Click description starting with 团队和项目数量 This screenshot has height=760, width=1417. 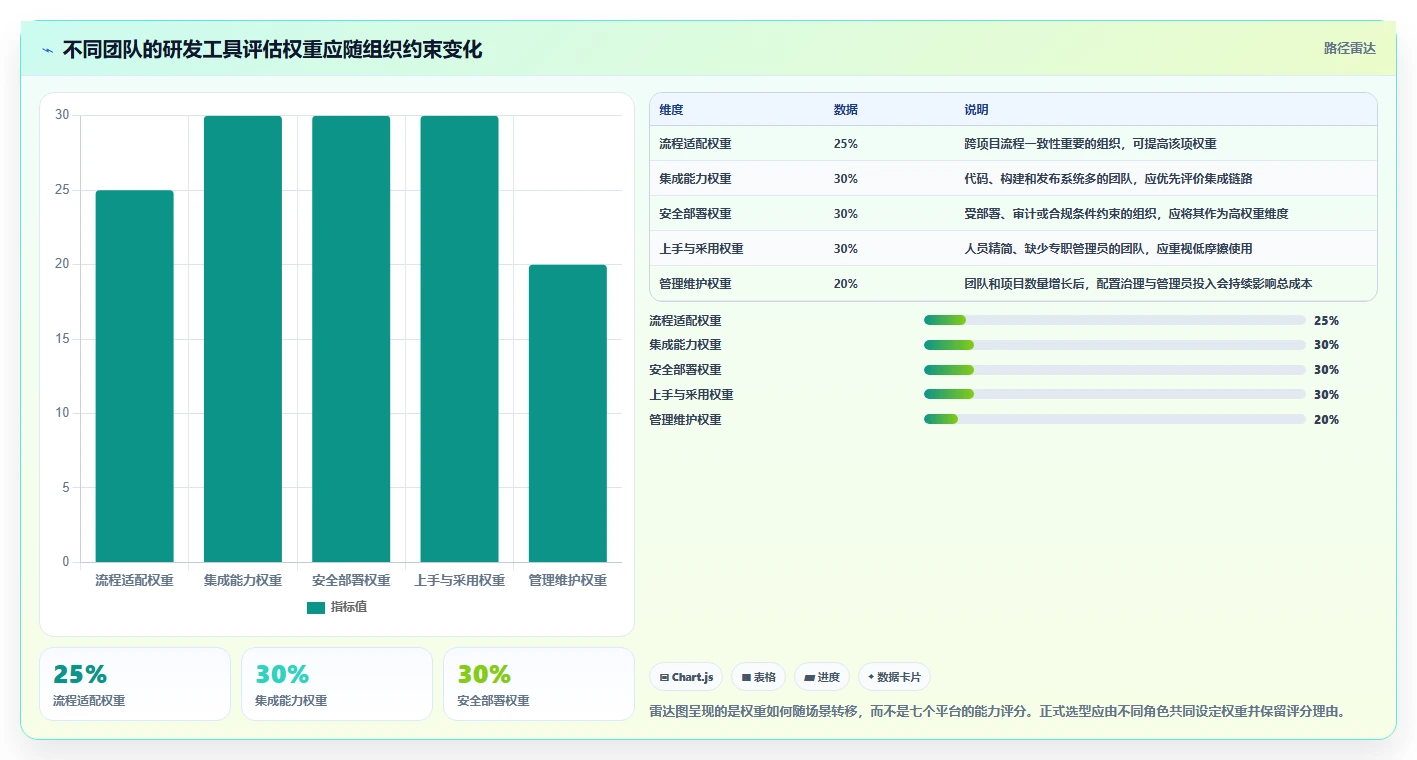[x=1138, y=284]
